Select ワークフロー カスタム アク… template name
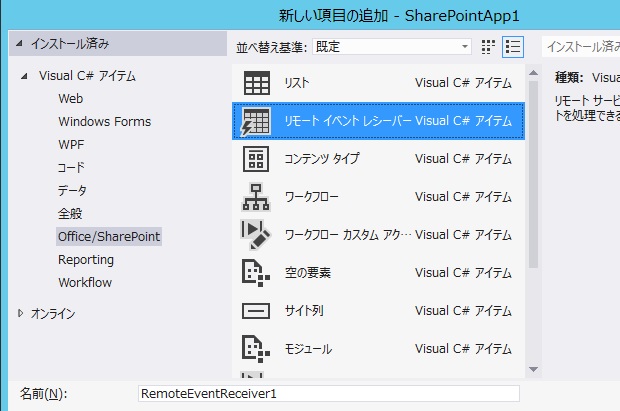Viewport: 620px width, 411px height. 348,235
